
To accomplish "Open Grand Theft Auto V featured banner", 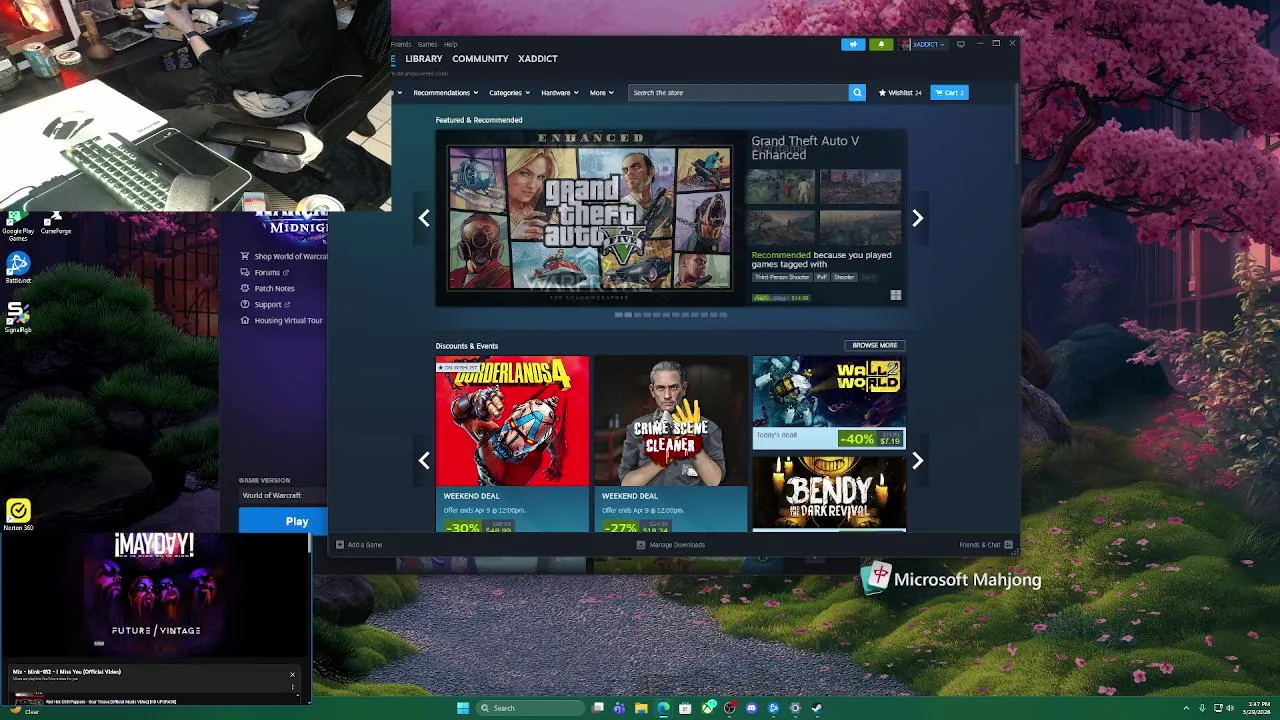I will (x=590, y=218).
